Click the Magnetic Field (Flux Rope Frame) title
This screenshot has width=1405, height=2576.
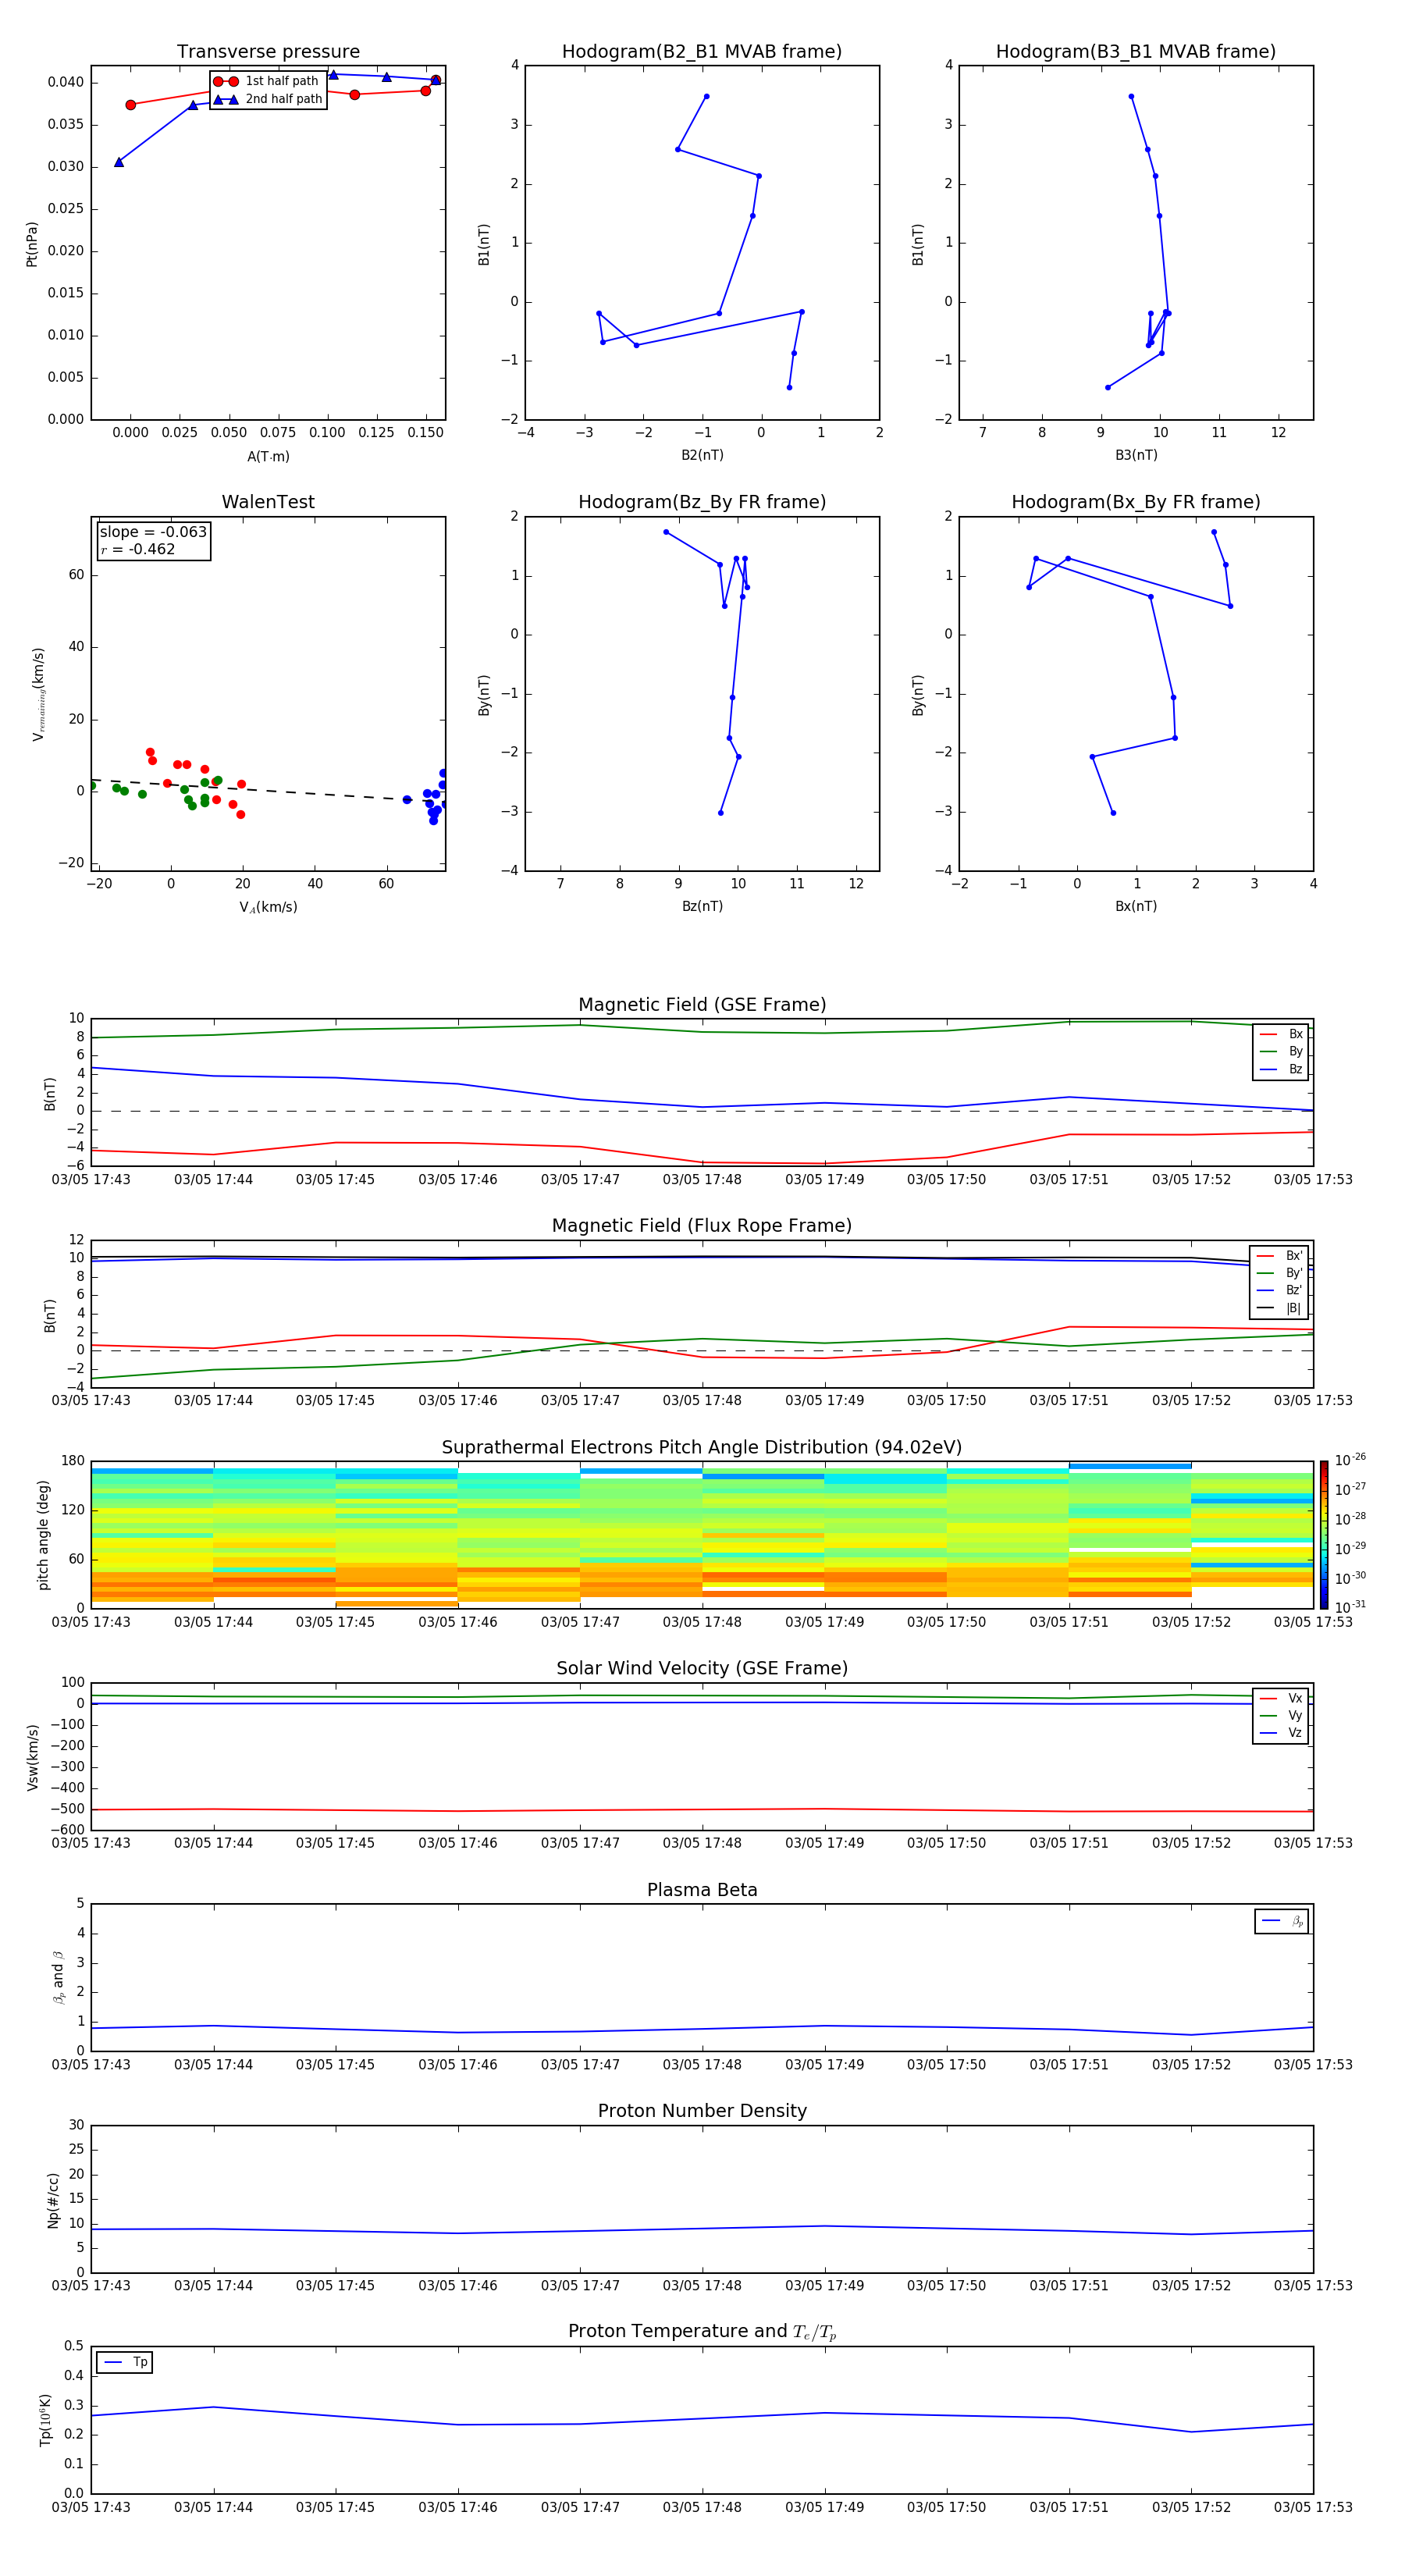click(x=702, y=1225)
